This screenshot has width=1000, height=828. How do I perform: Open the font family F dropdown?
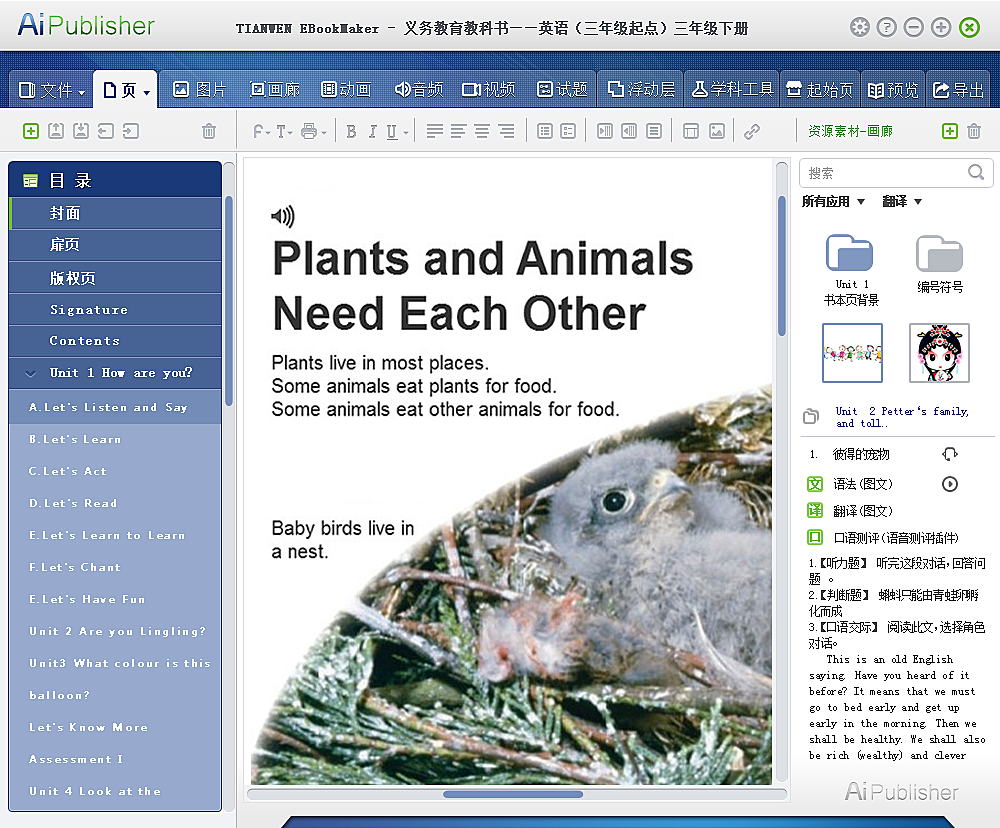click(x=261, y=131)
